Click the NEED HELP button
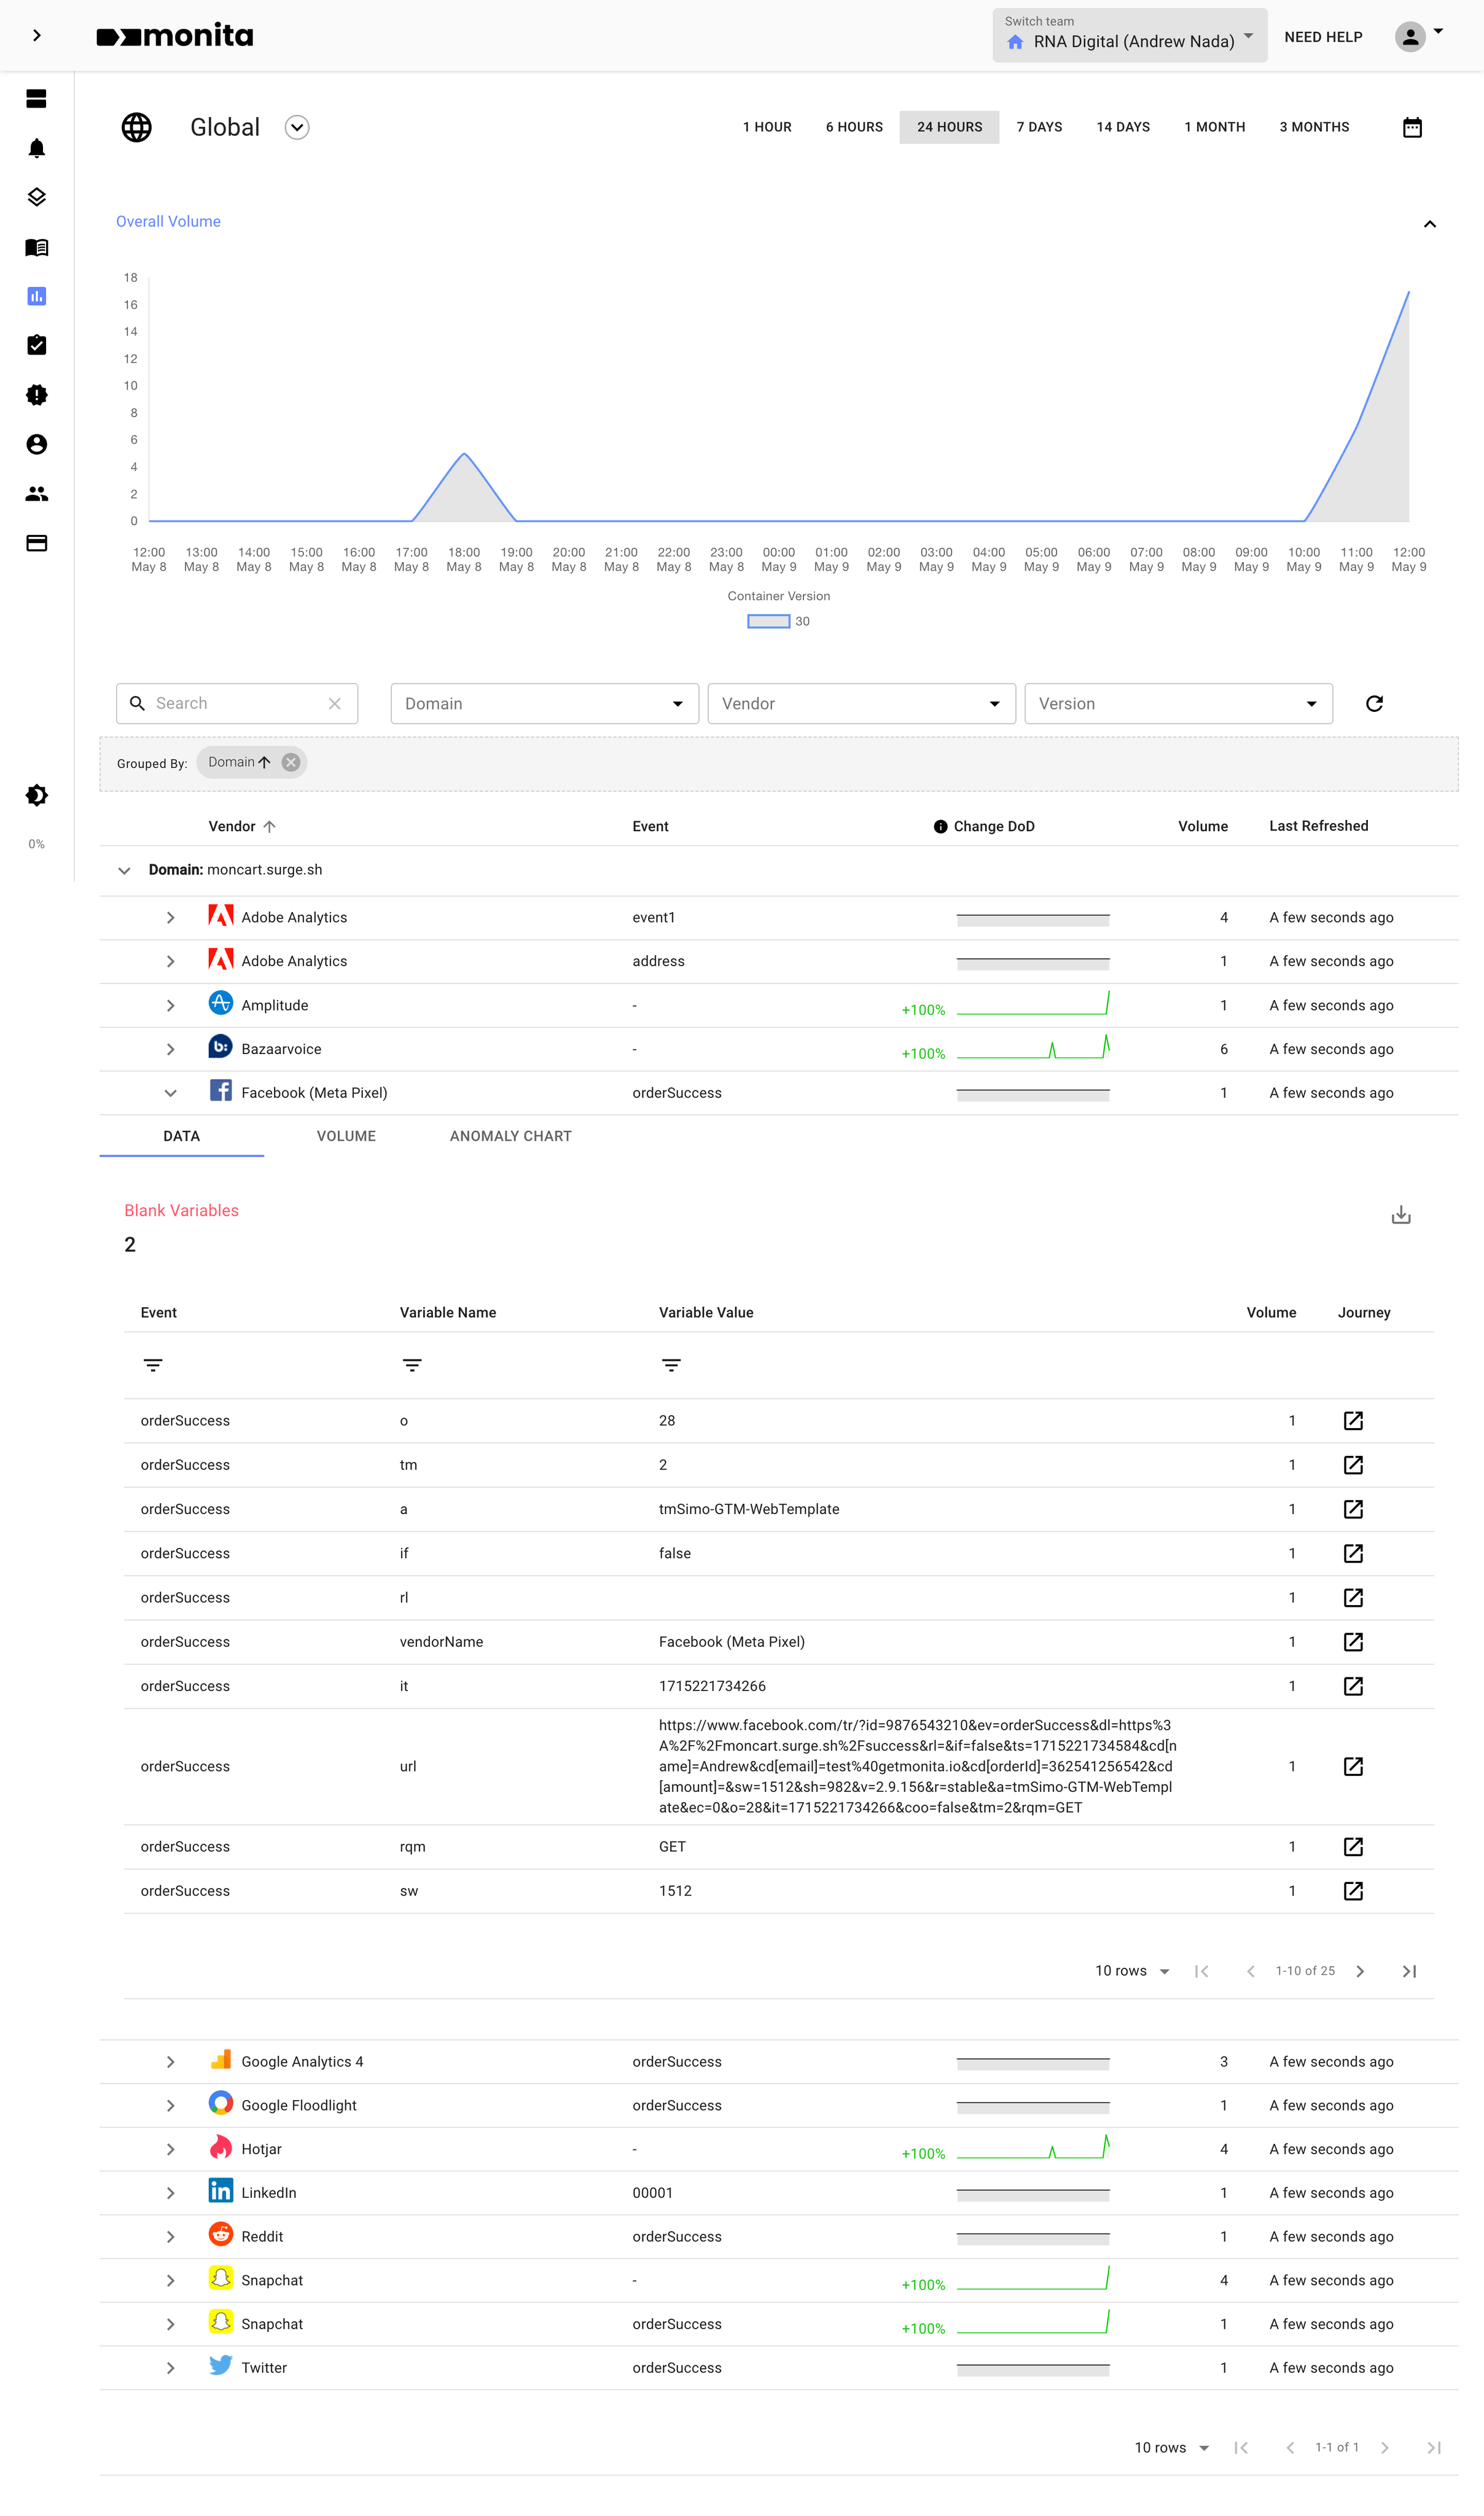 click(1322, 37)
